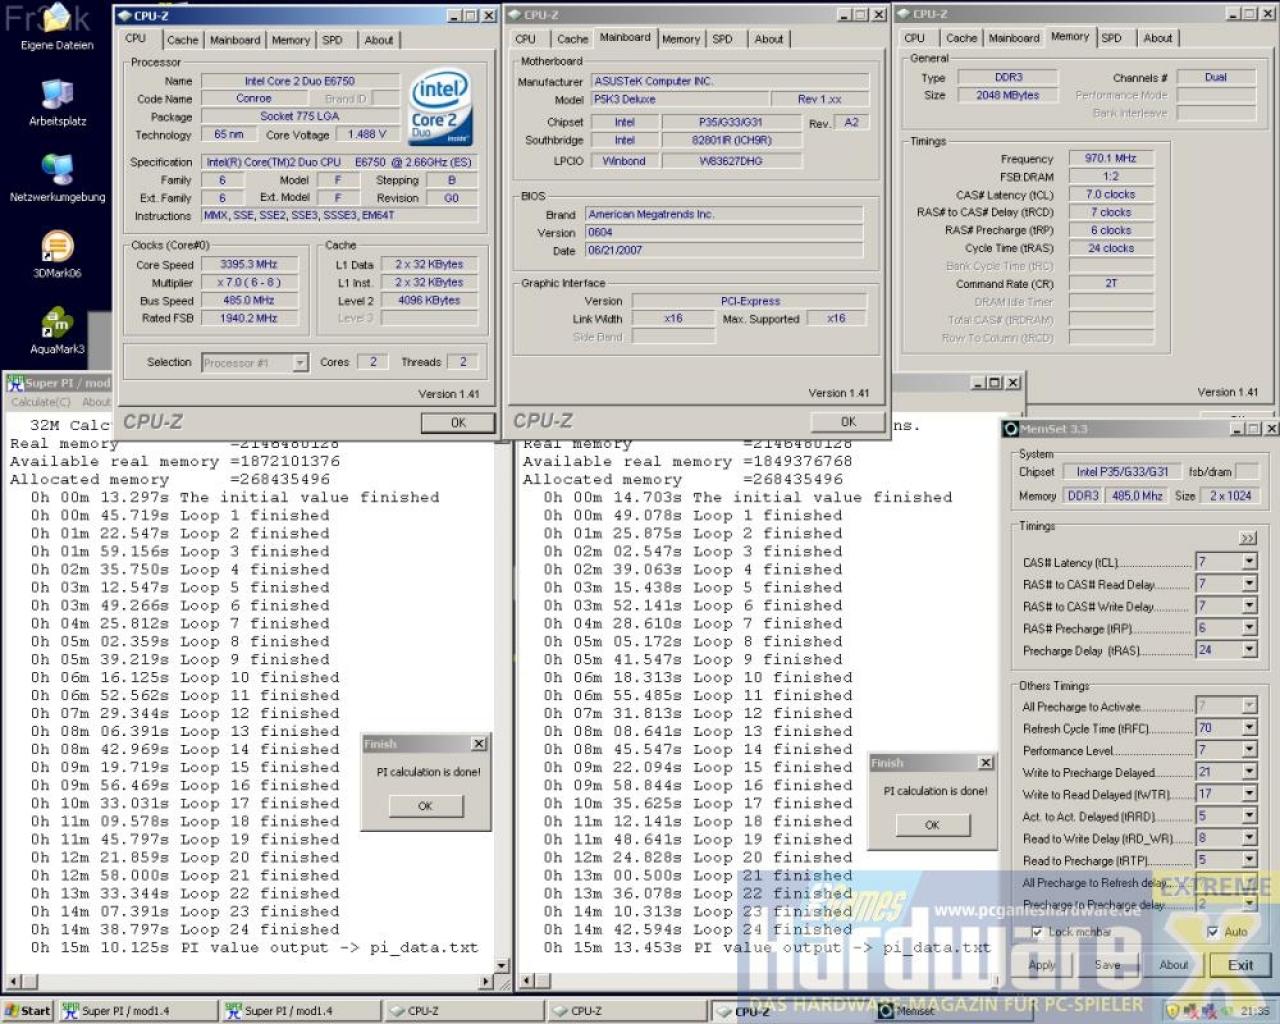Image resolution: width=1280 pixels, height=1024 pixels.
Task: Click the Super PI title bar icon
Action: pos(15,383)
